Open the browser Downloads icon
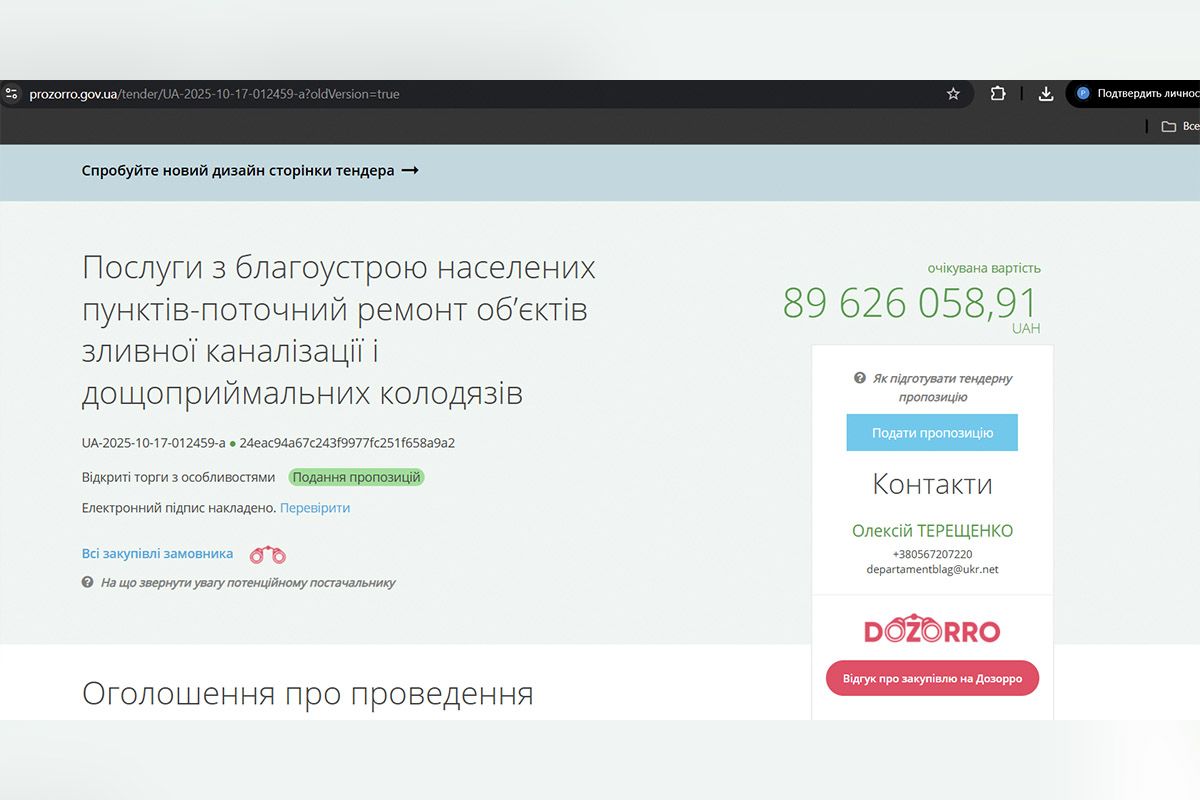Screen dimensions: 1200x800 (1045, 93)
